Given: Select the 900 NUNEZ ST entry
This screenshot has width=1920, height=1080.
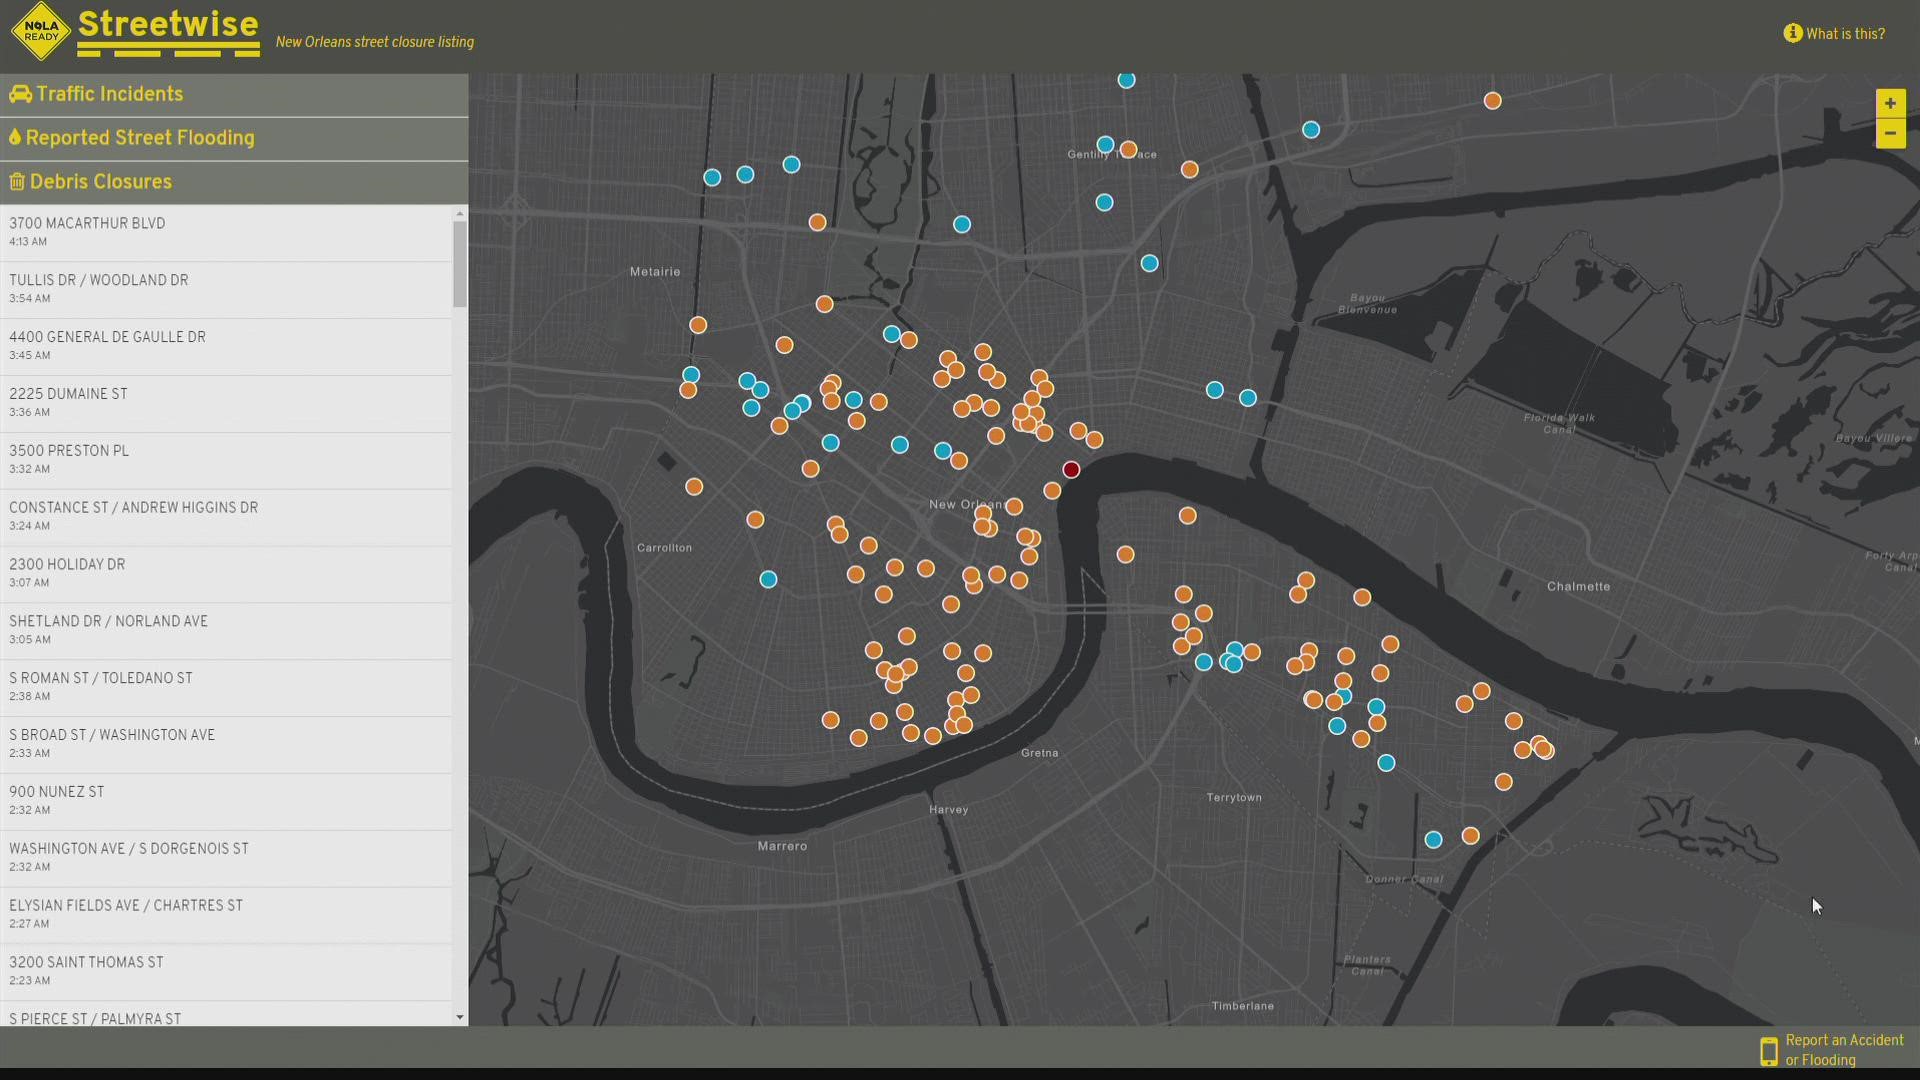Looking at the screenshot, I should (226, 802).
